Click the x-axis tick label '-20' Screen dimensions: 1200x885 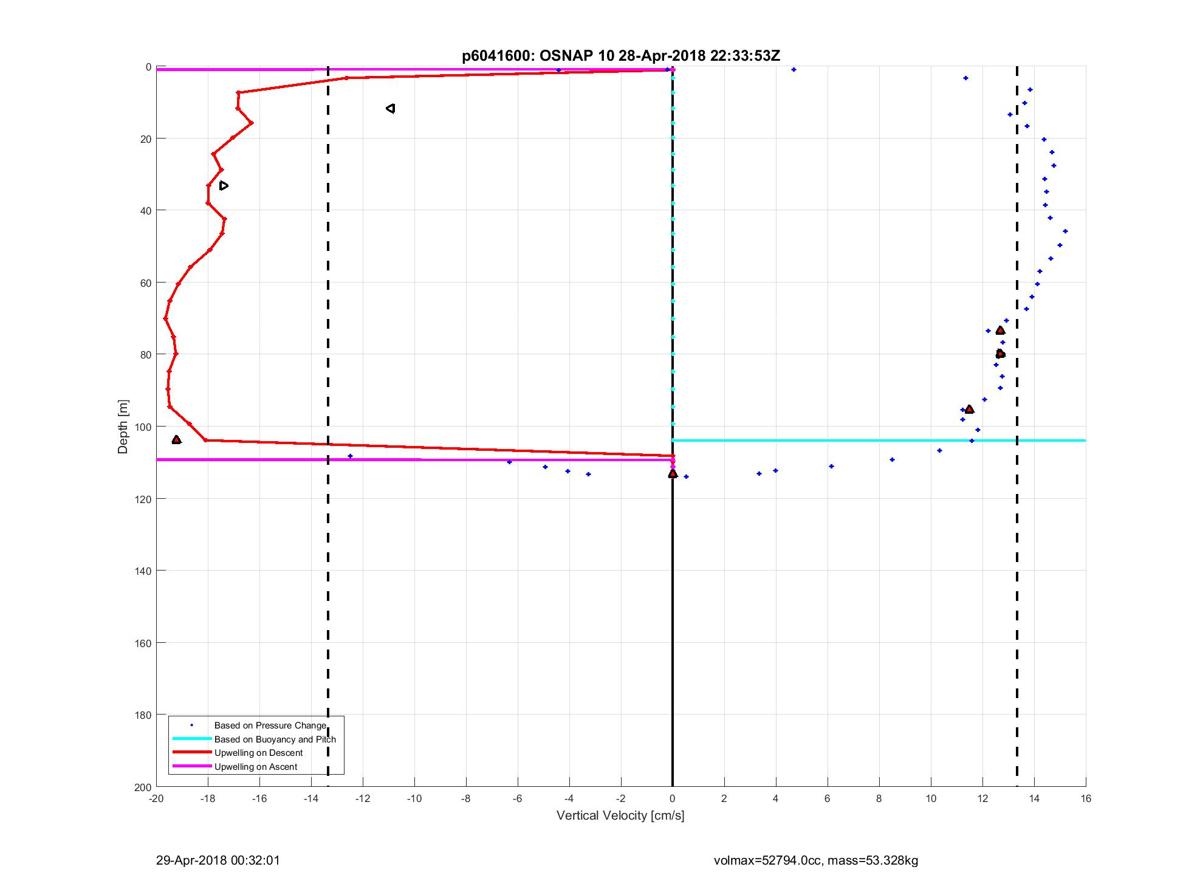click(x=156, y=799)
